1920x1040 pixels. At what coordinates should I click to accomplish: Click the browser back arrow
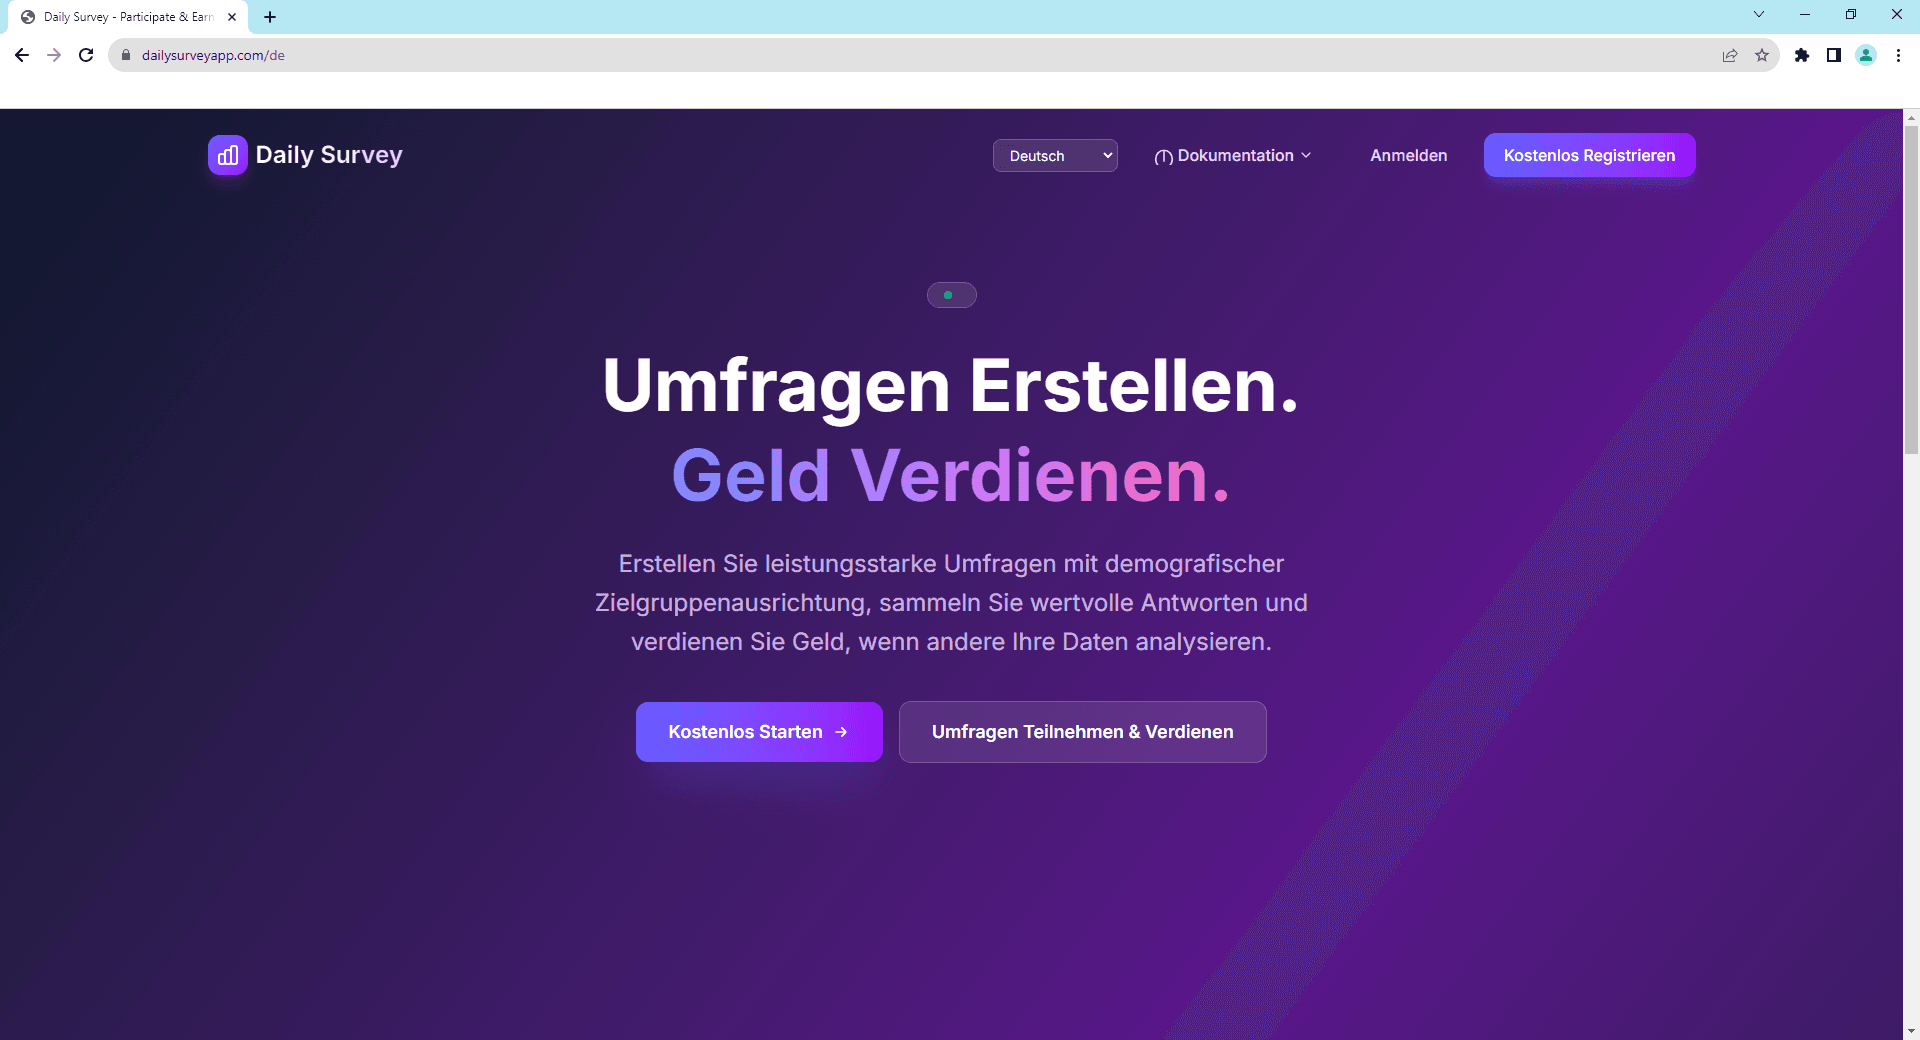pyautogui.click(x=21, y=55)
